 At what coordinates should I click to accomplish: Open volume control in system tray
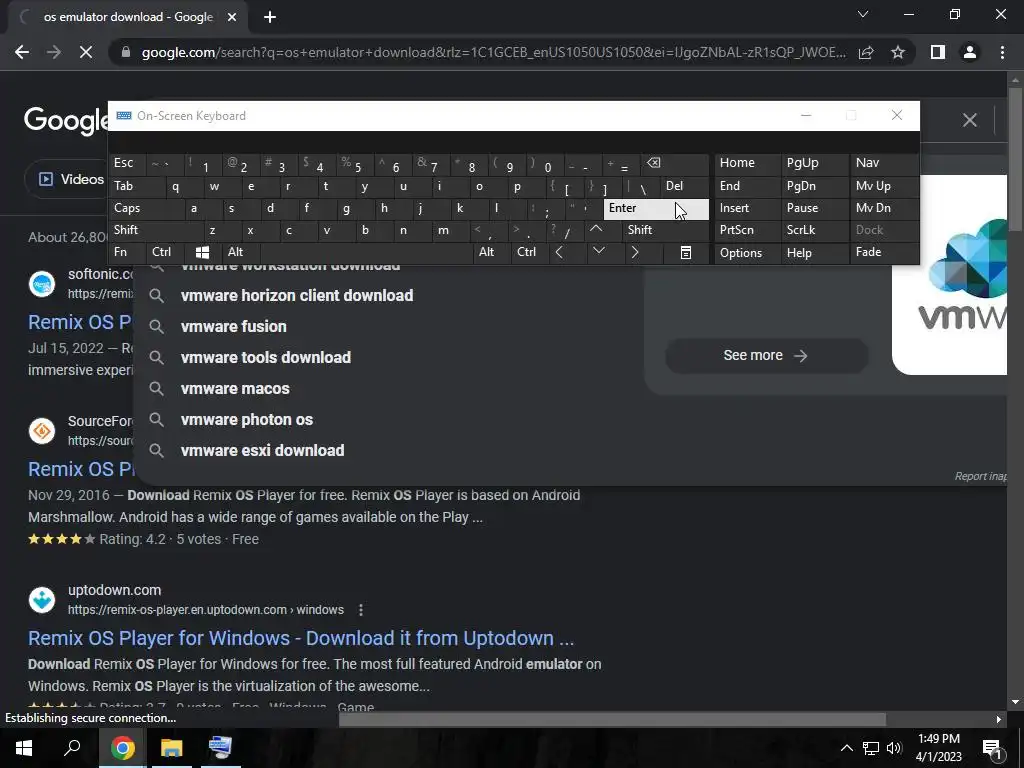894,748
